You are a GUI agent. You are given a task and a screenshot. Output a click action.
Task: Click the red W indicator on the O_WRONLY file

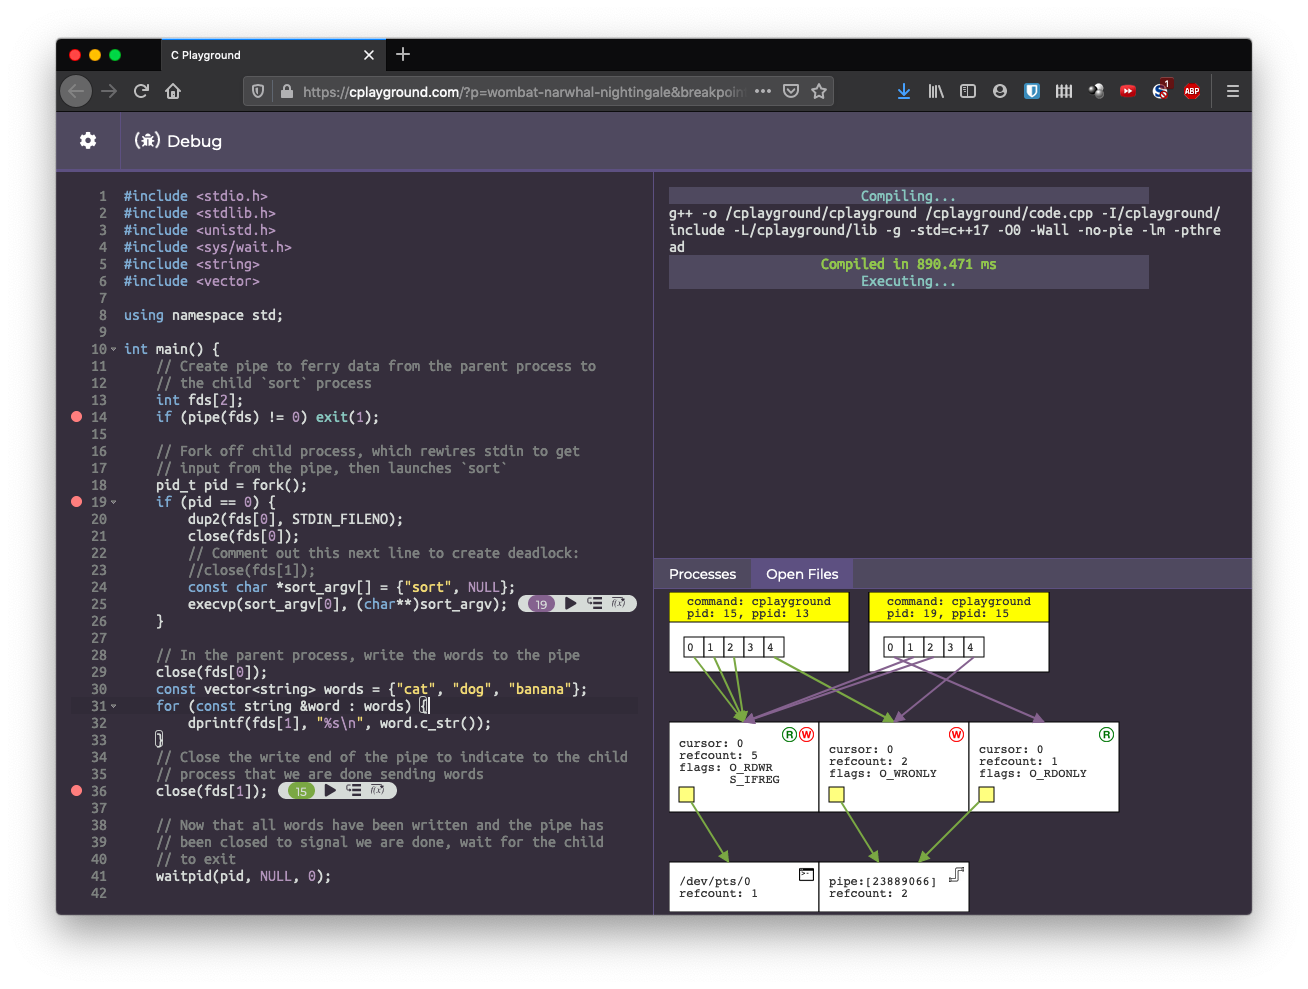point(955,734)
